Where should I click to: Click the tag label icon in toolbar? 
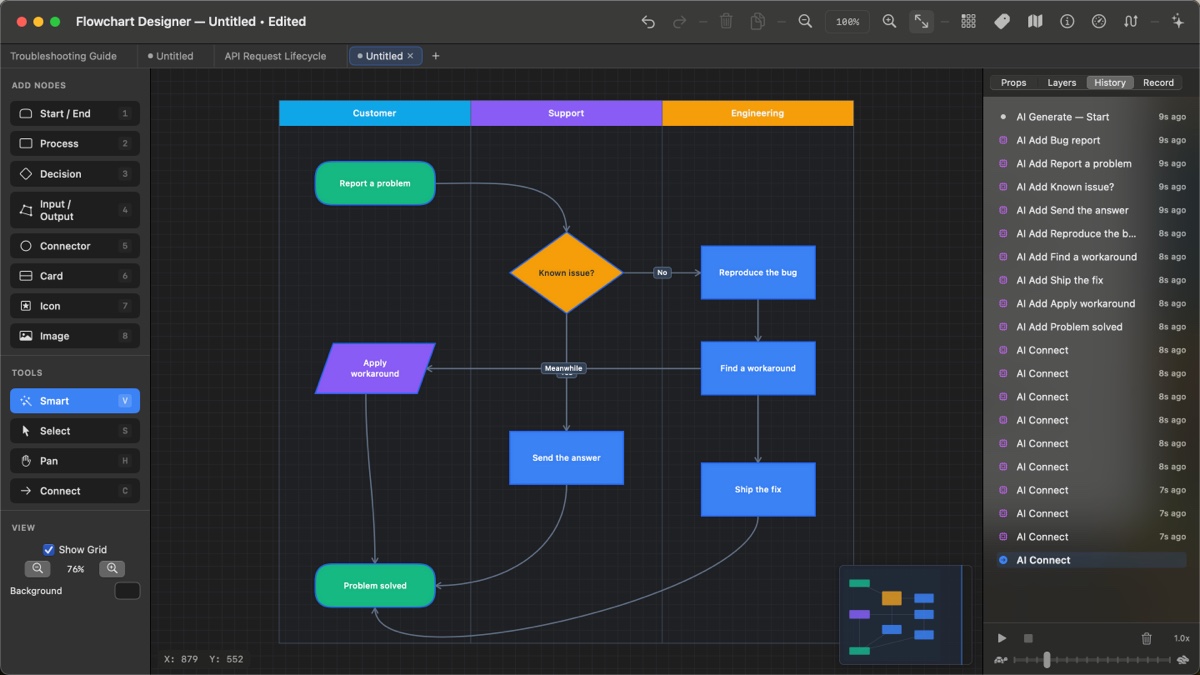point(1002,21)
